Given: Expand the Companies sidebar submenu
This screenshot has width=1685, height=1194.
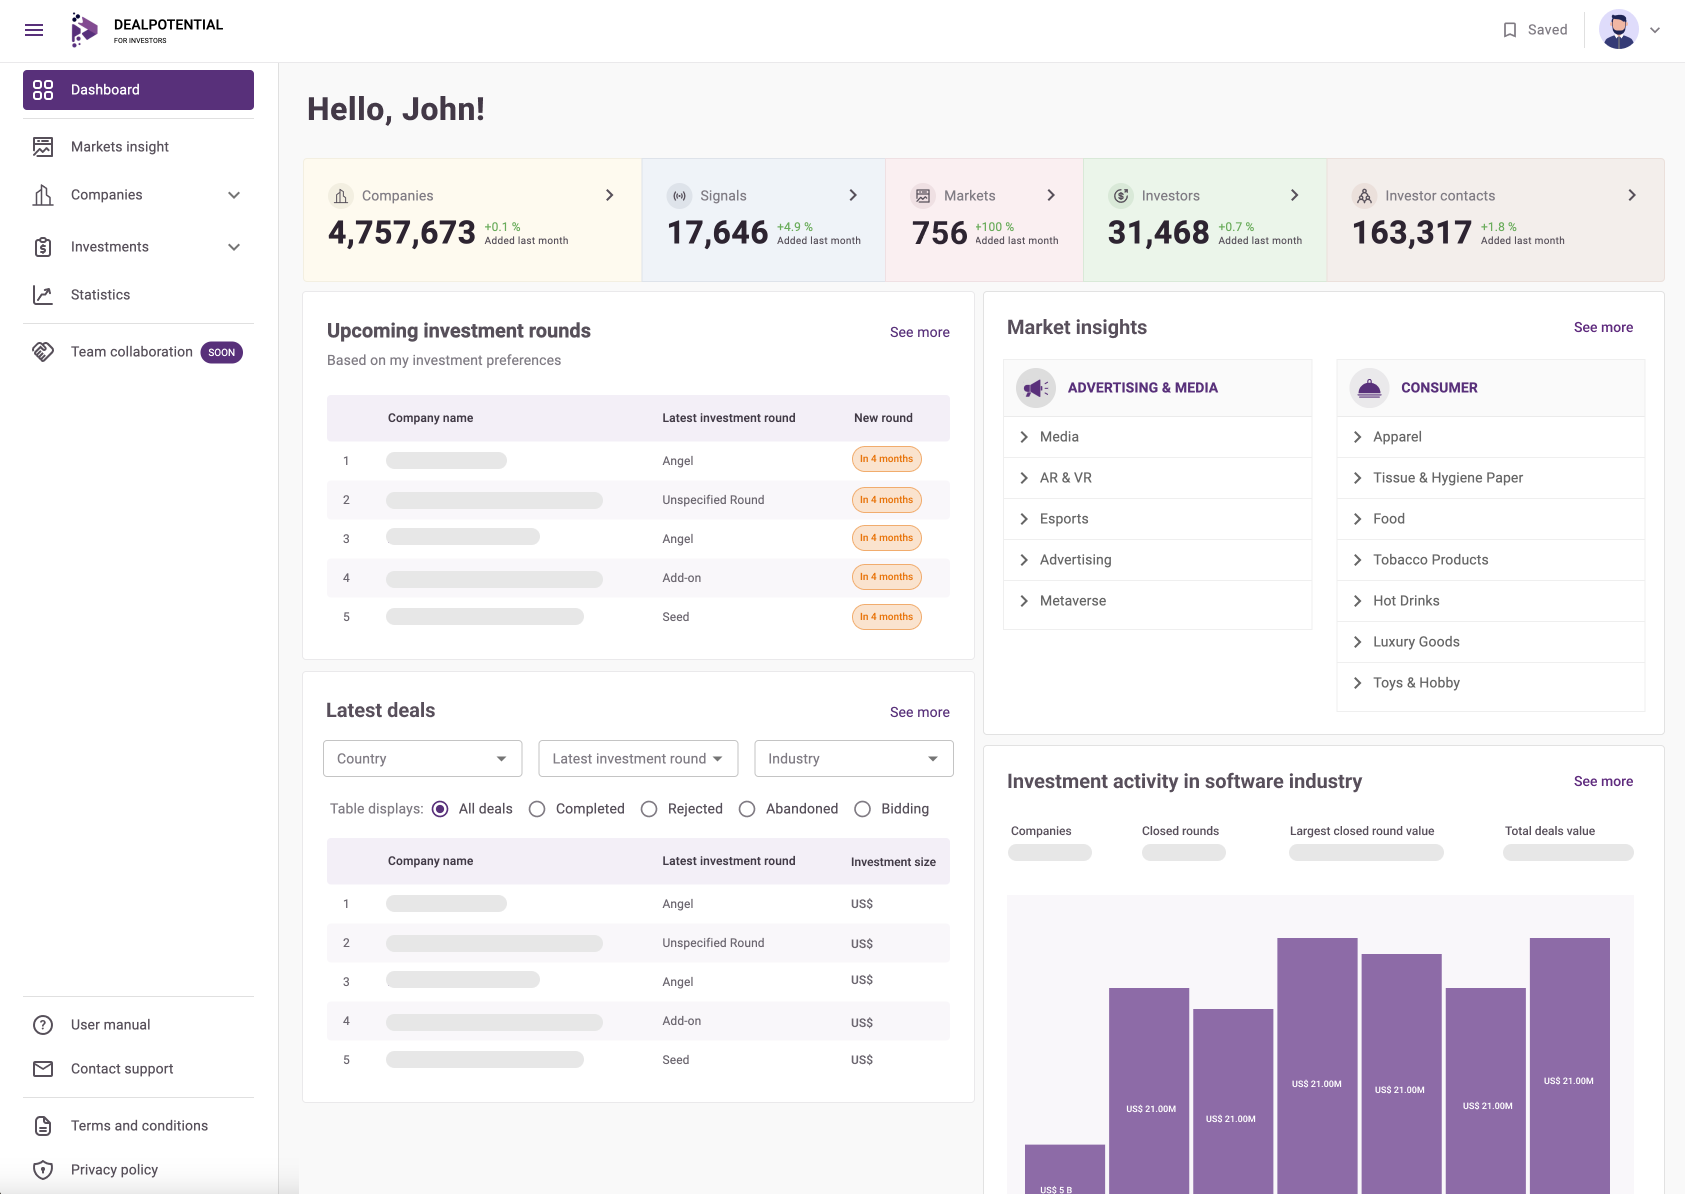Looking at the screenshot, I should point(234,195).
